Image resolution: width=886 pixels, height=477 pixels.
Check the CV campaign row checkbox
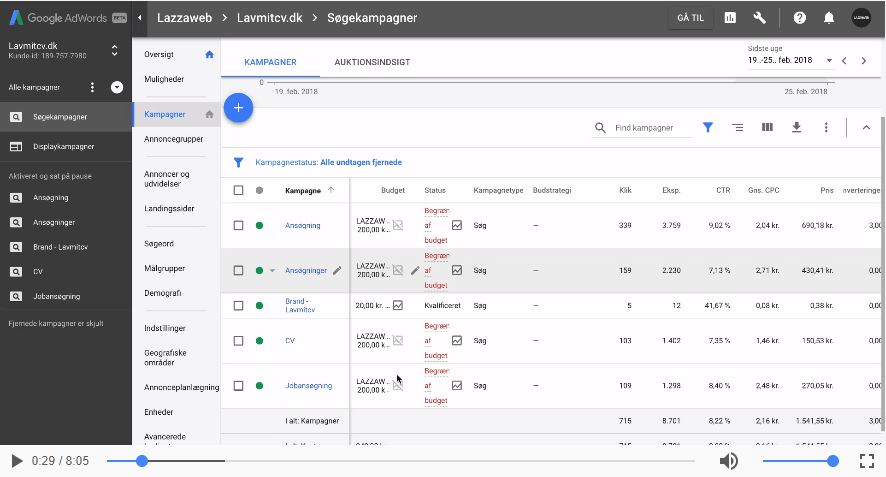coord(238,340)
